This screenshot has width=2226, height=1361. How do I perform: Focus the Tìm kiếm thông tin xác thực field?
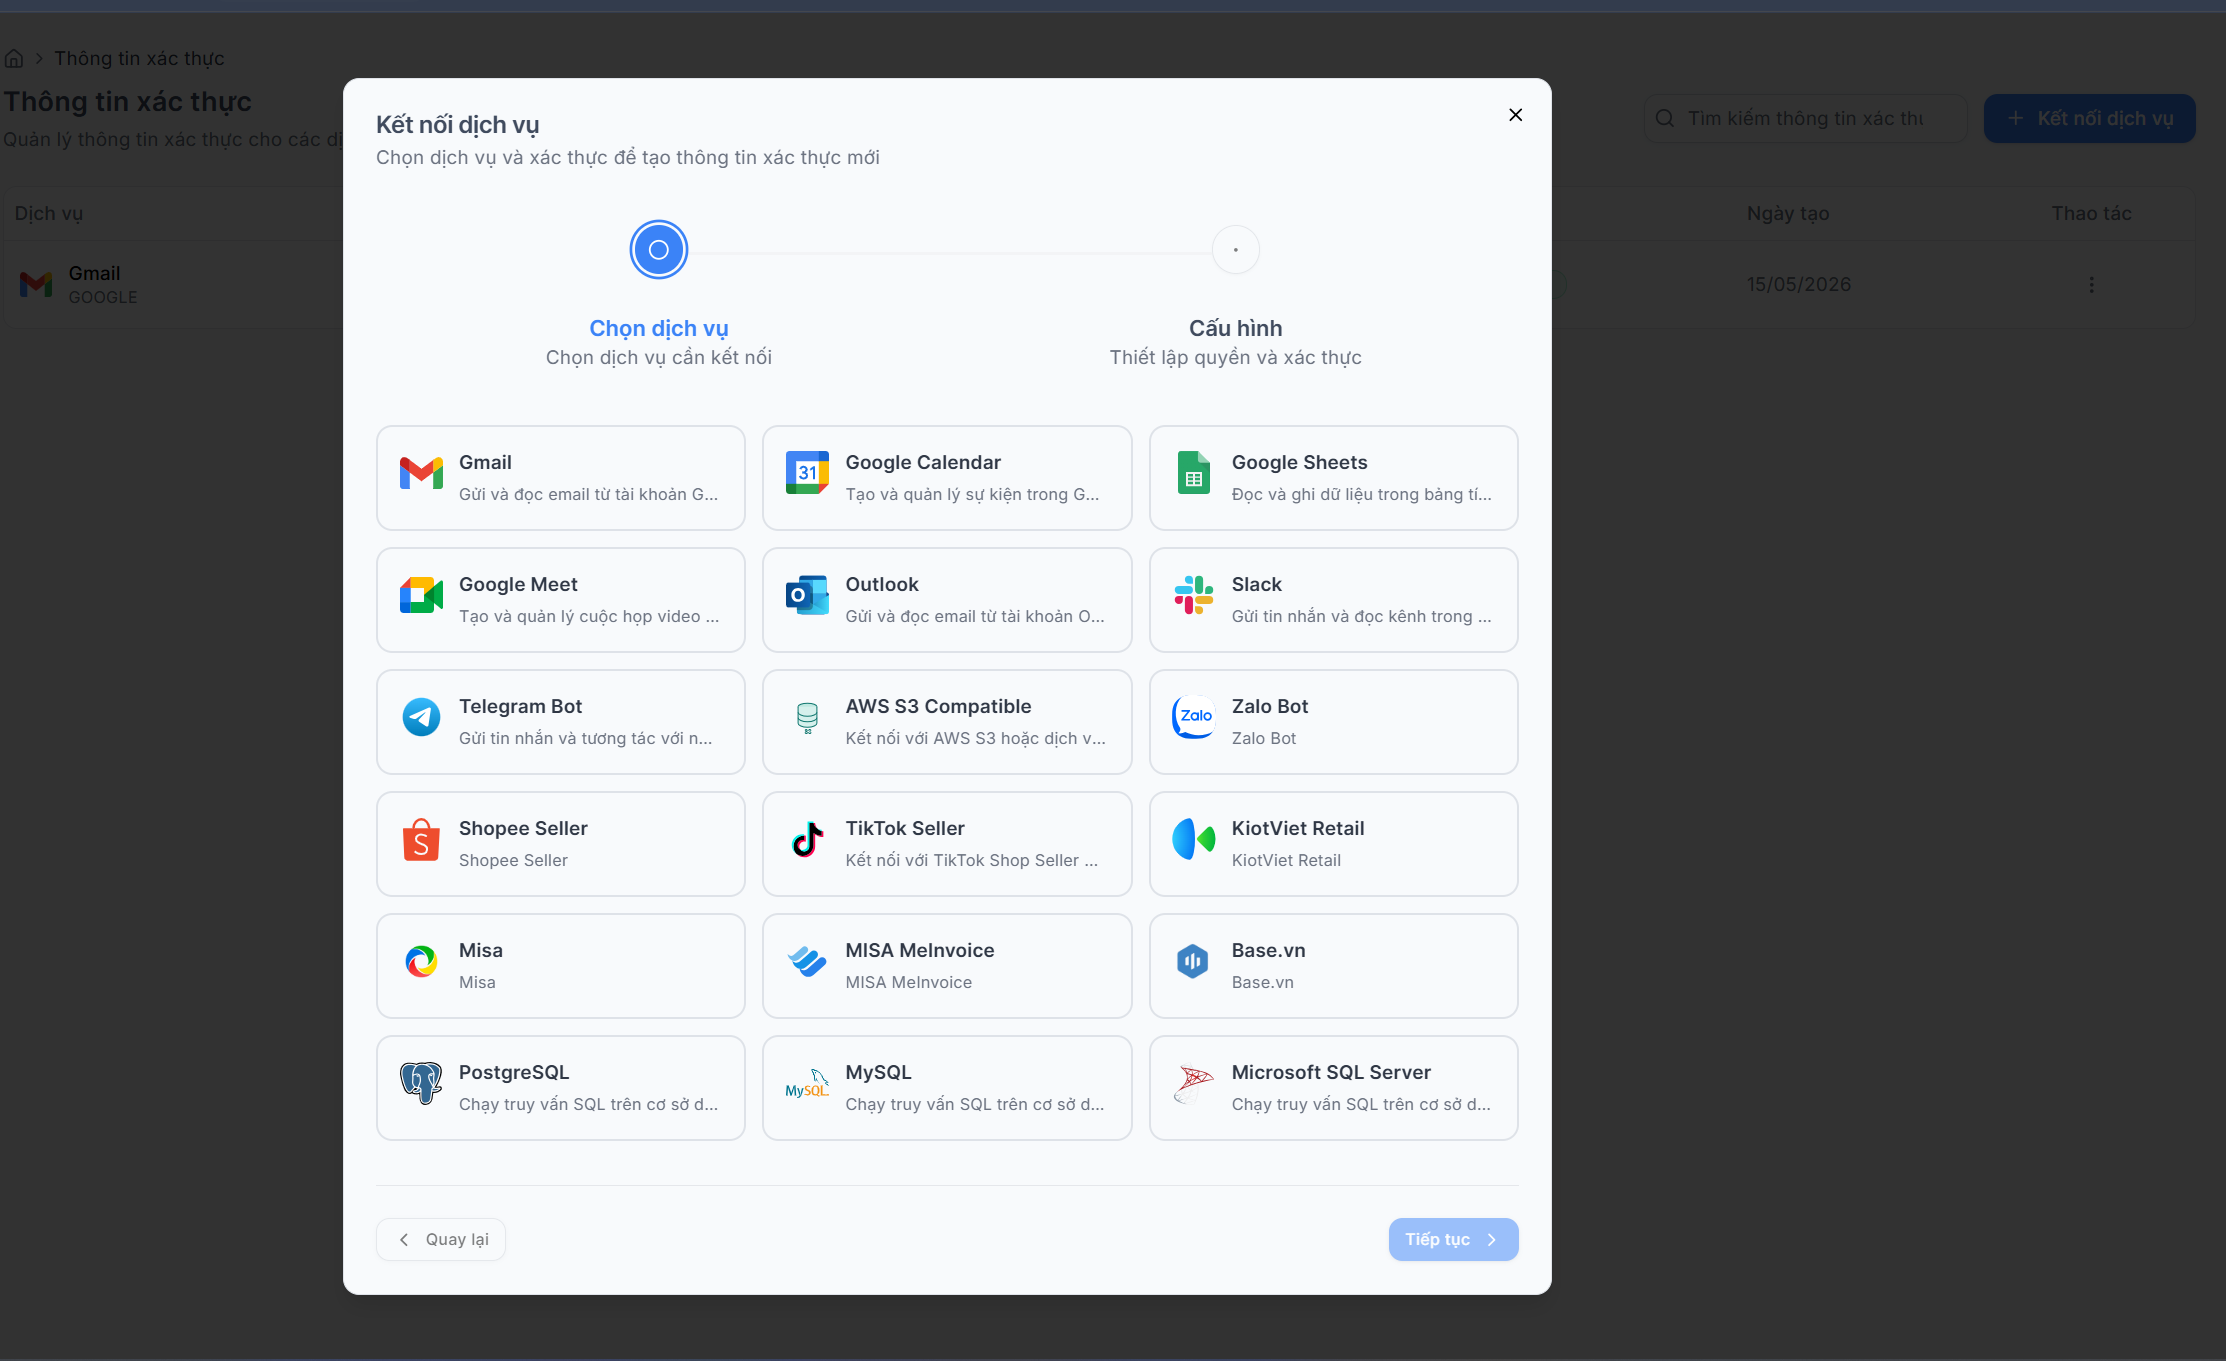pyautogui.click(x=1805, y=118)
